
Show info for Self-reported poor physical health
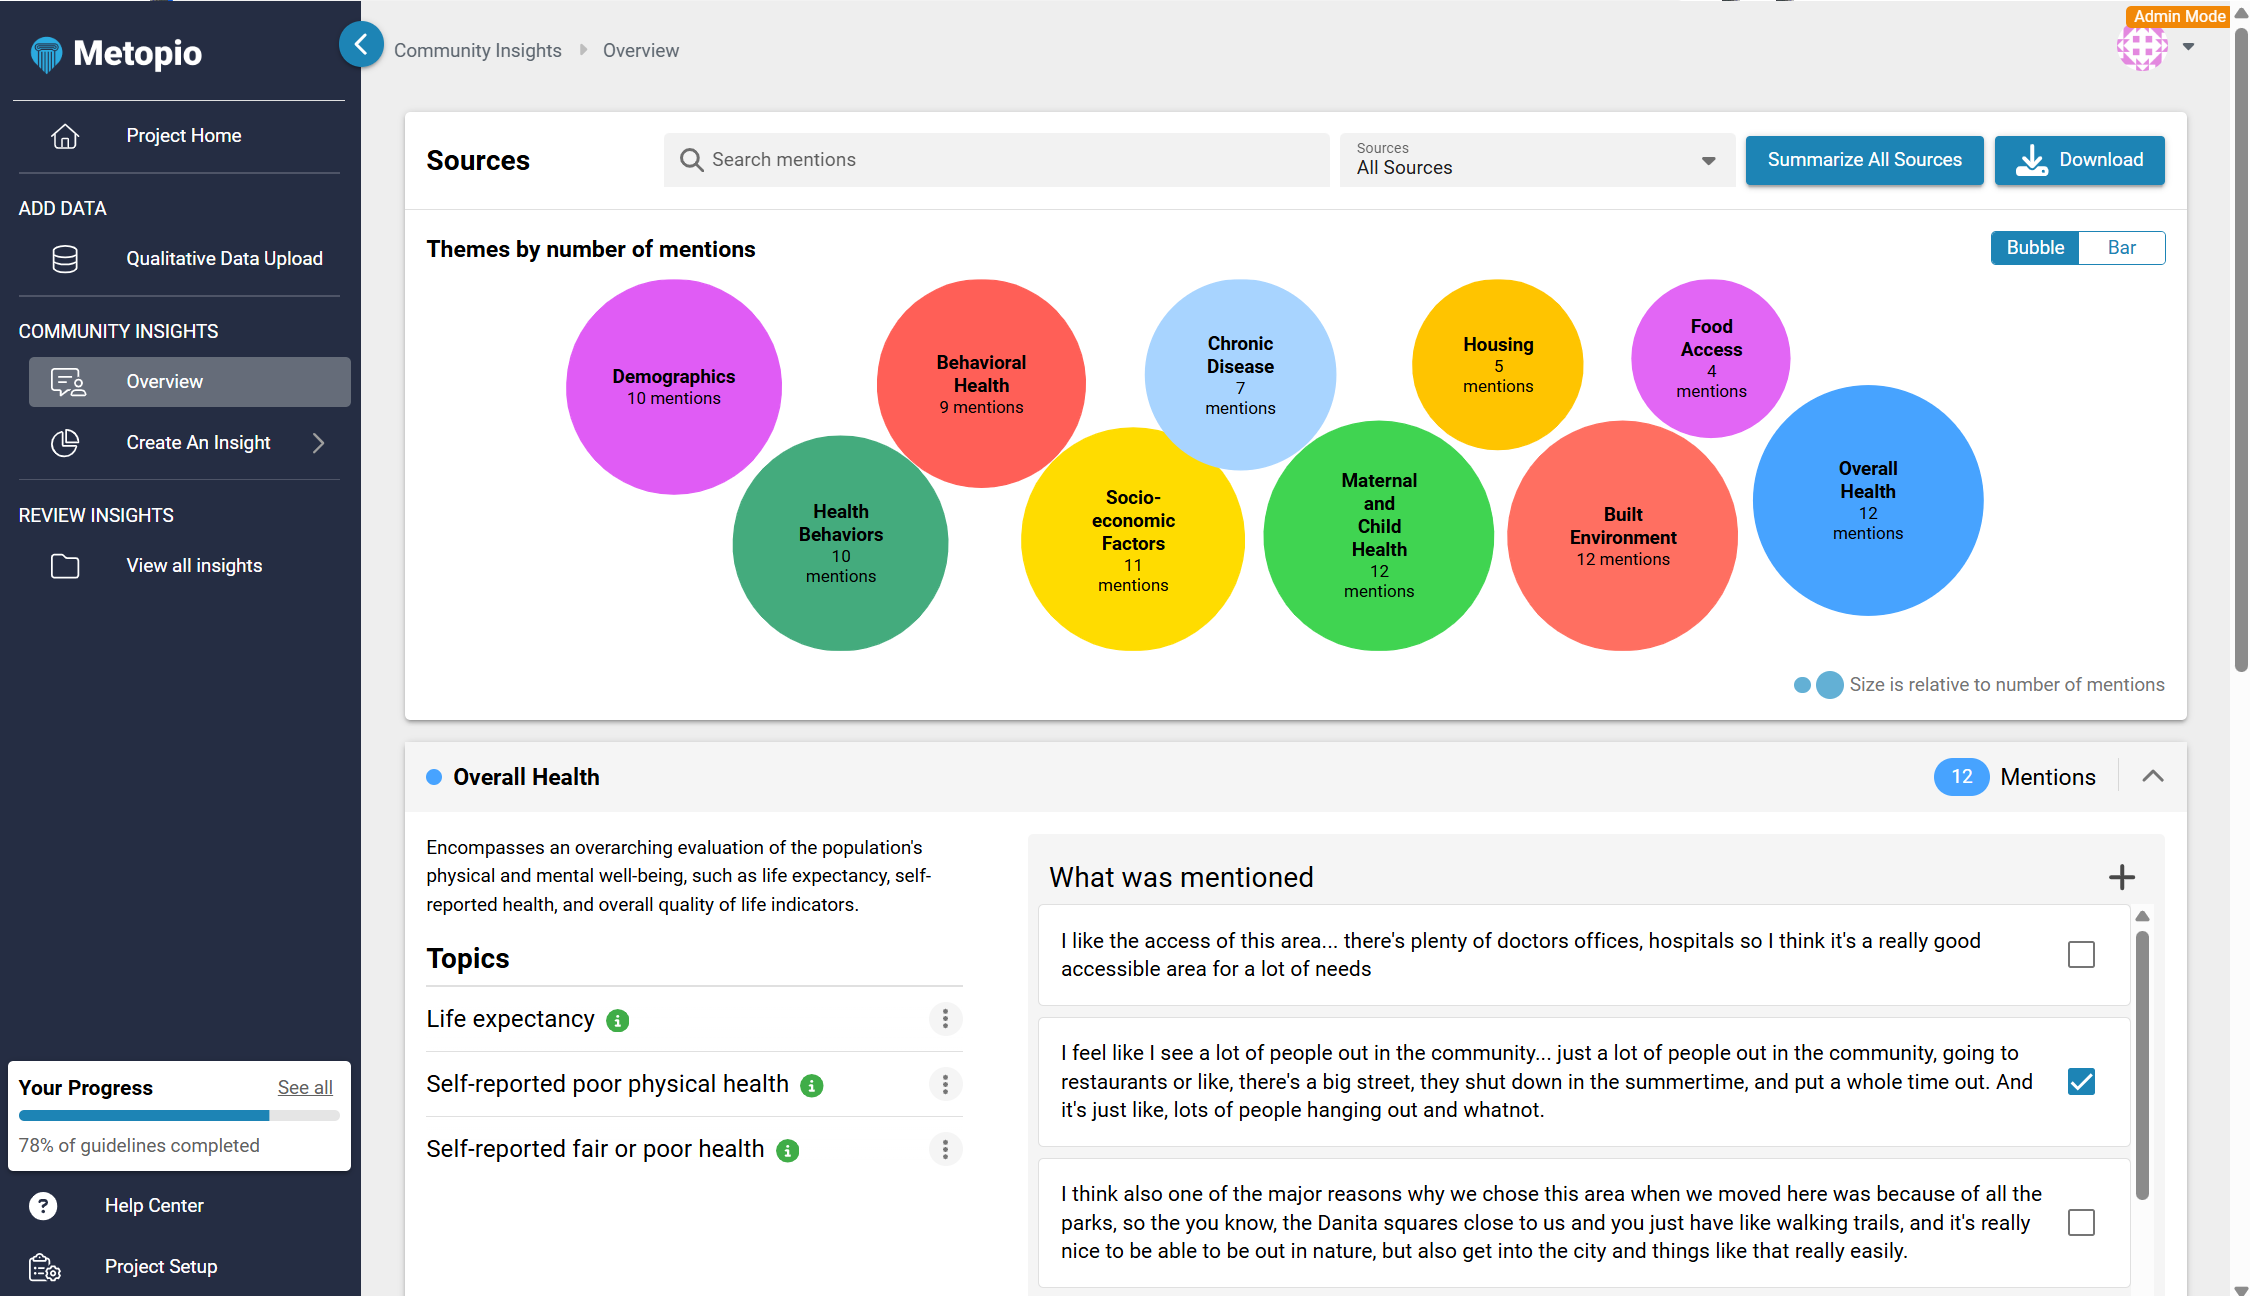pos(812,1086)
